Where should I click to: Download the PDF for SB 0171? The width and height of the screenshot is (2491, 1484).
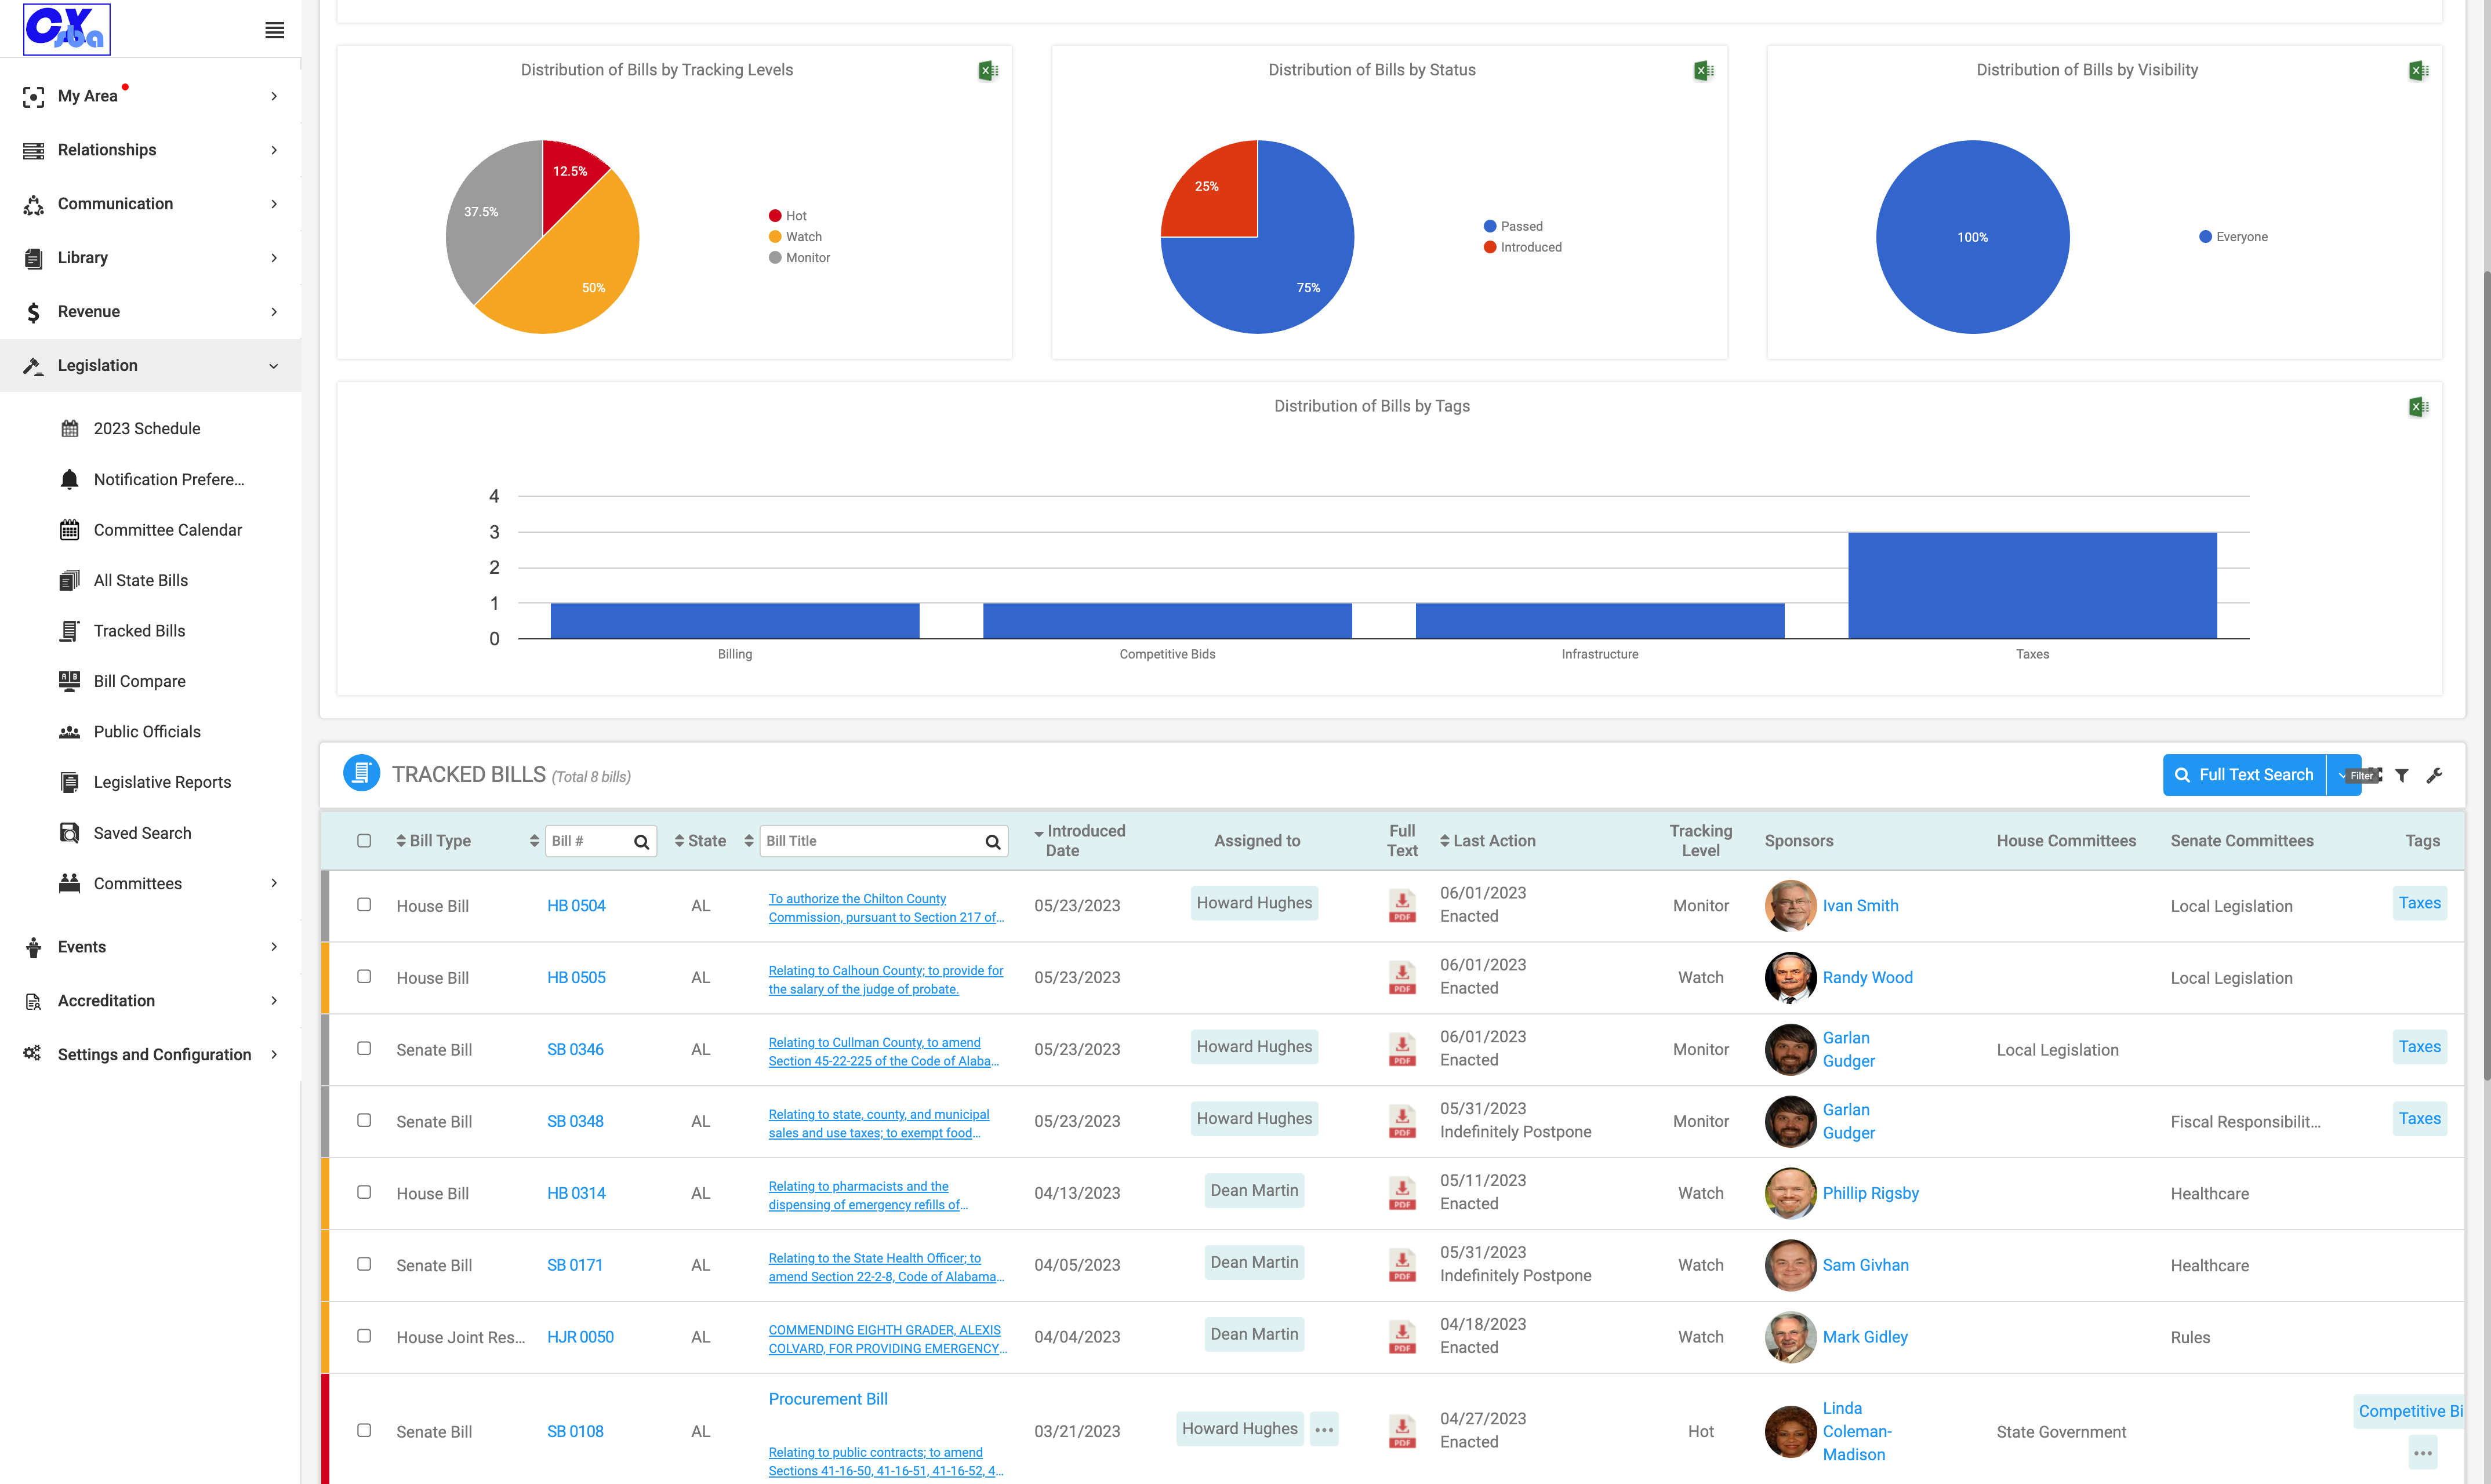pyautogui.click(x=1402, y=1265)
